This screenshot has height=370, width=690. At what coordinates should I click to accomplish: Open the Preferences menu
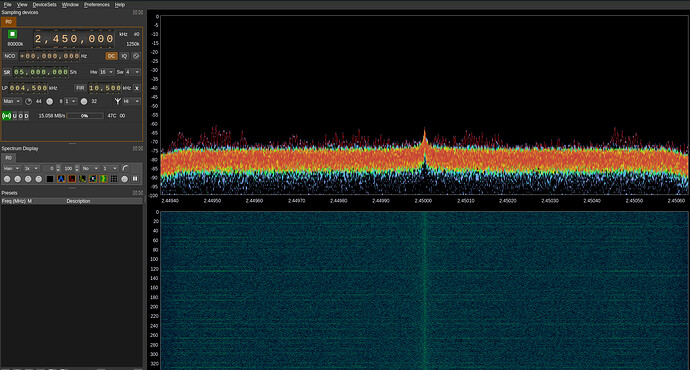click(97, 4)
